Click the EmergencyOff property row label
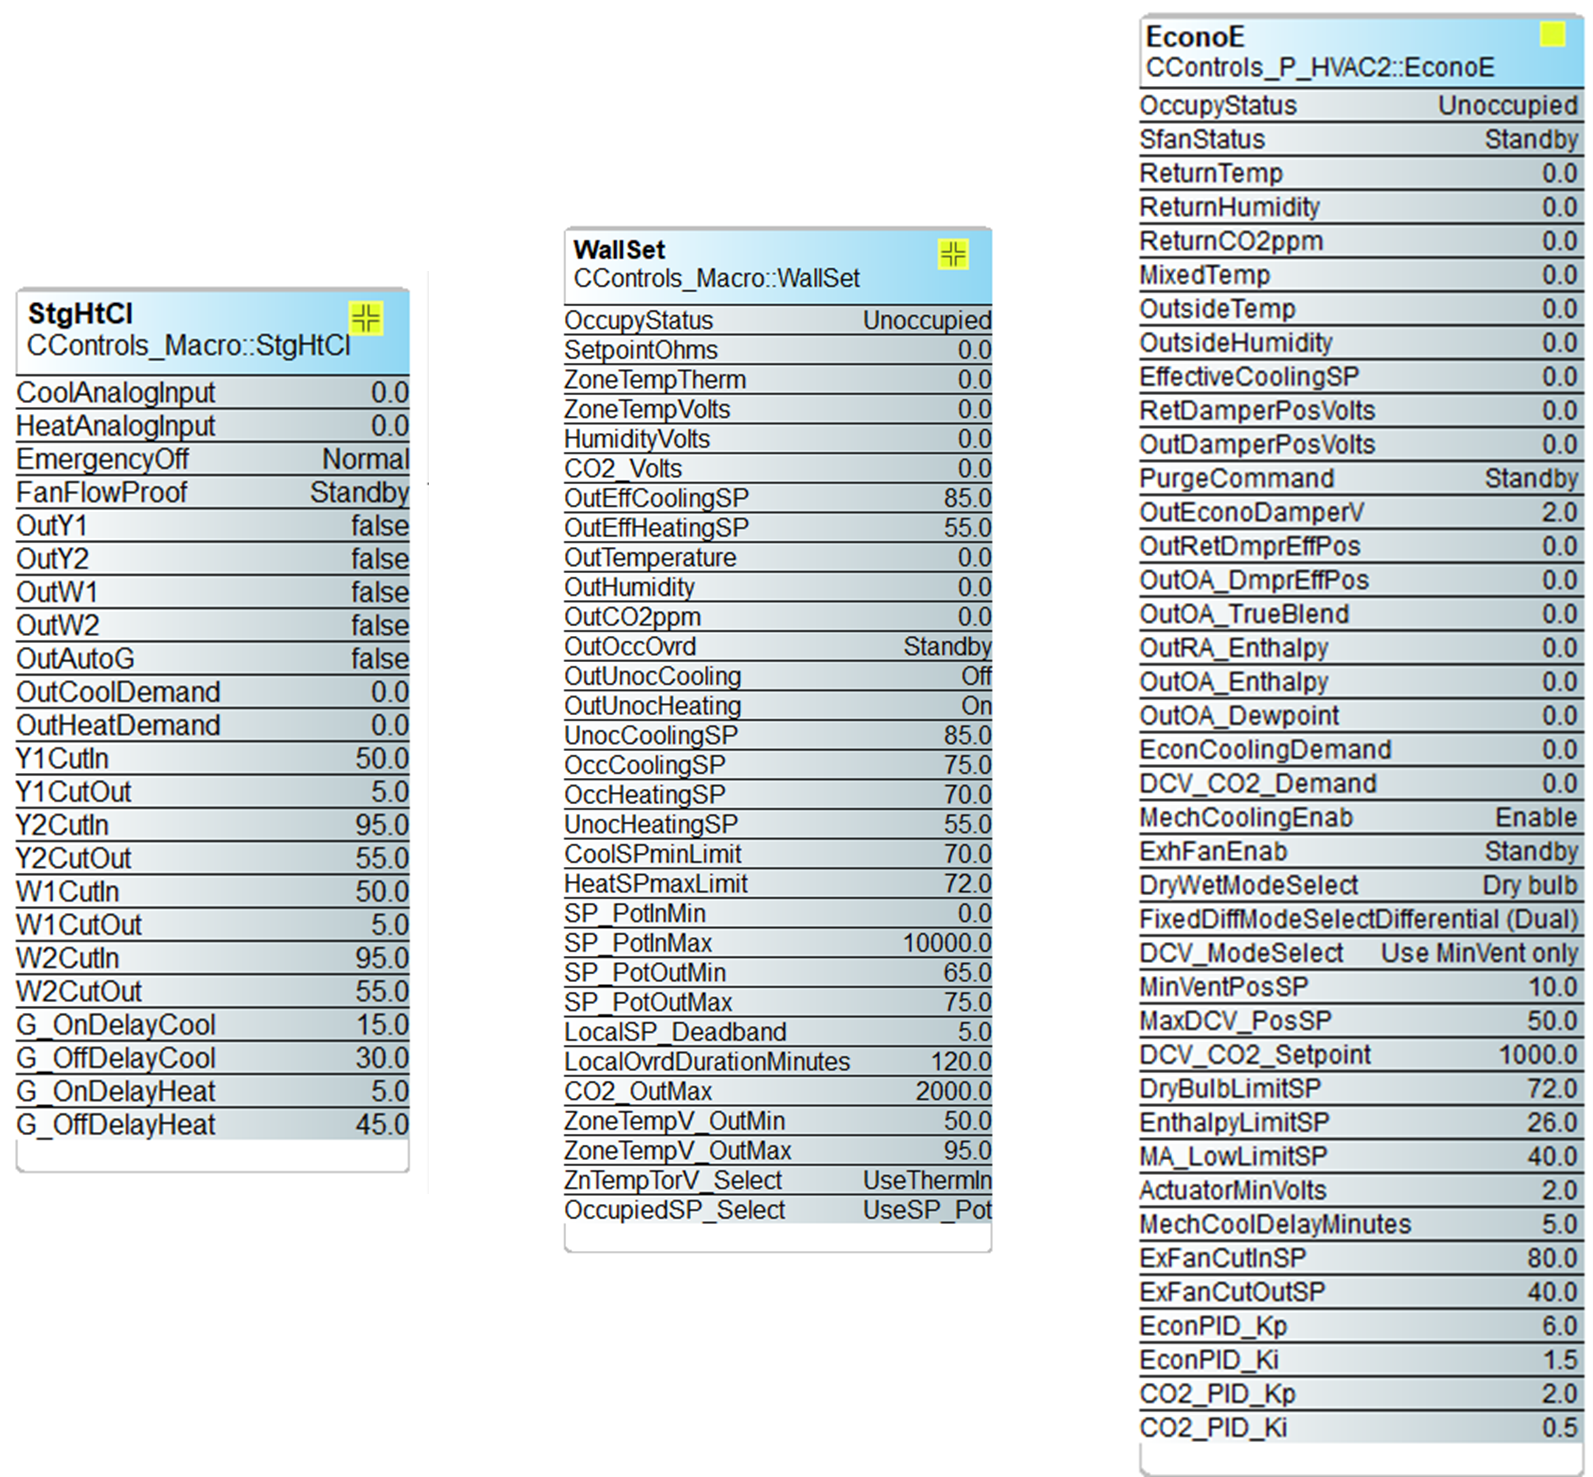 coord(102,460)
